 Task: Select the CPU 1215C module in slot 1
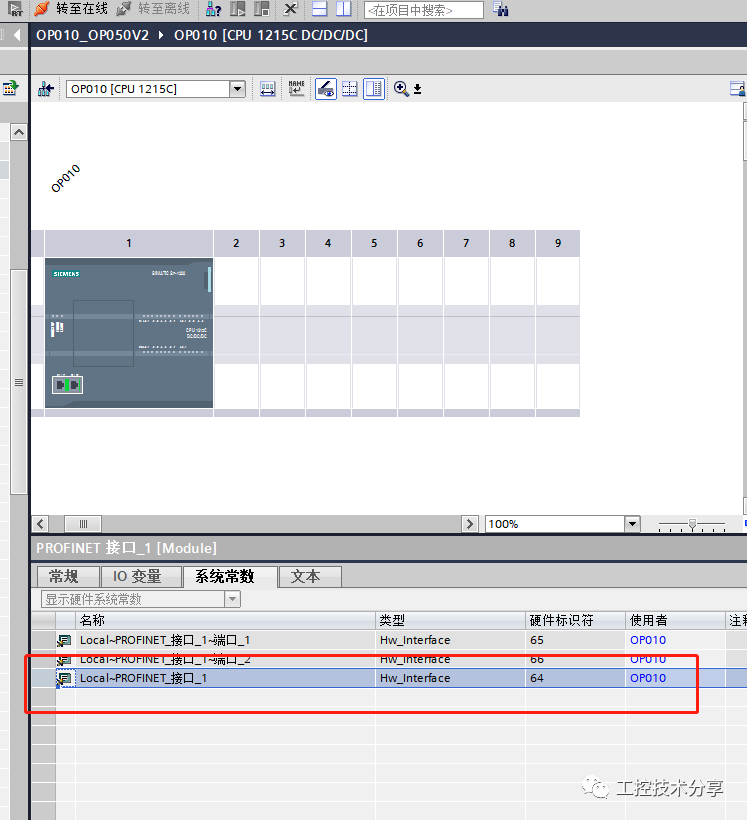[129, 333]
